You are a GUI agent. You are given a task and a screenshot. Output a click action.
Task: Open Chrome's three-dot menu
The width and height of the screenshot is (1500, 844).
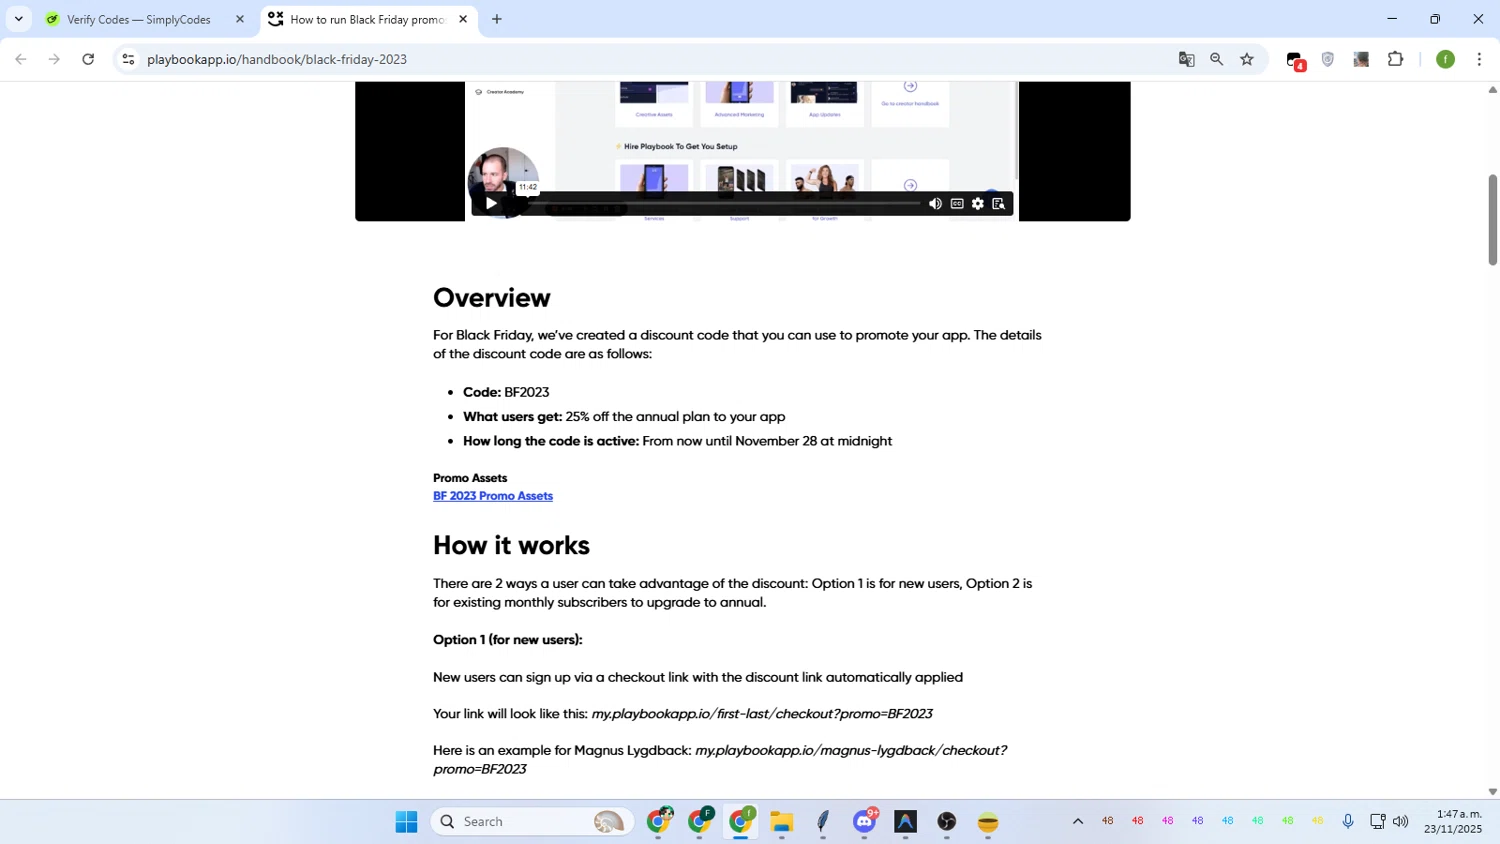(x=1479, y=59)
